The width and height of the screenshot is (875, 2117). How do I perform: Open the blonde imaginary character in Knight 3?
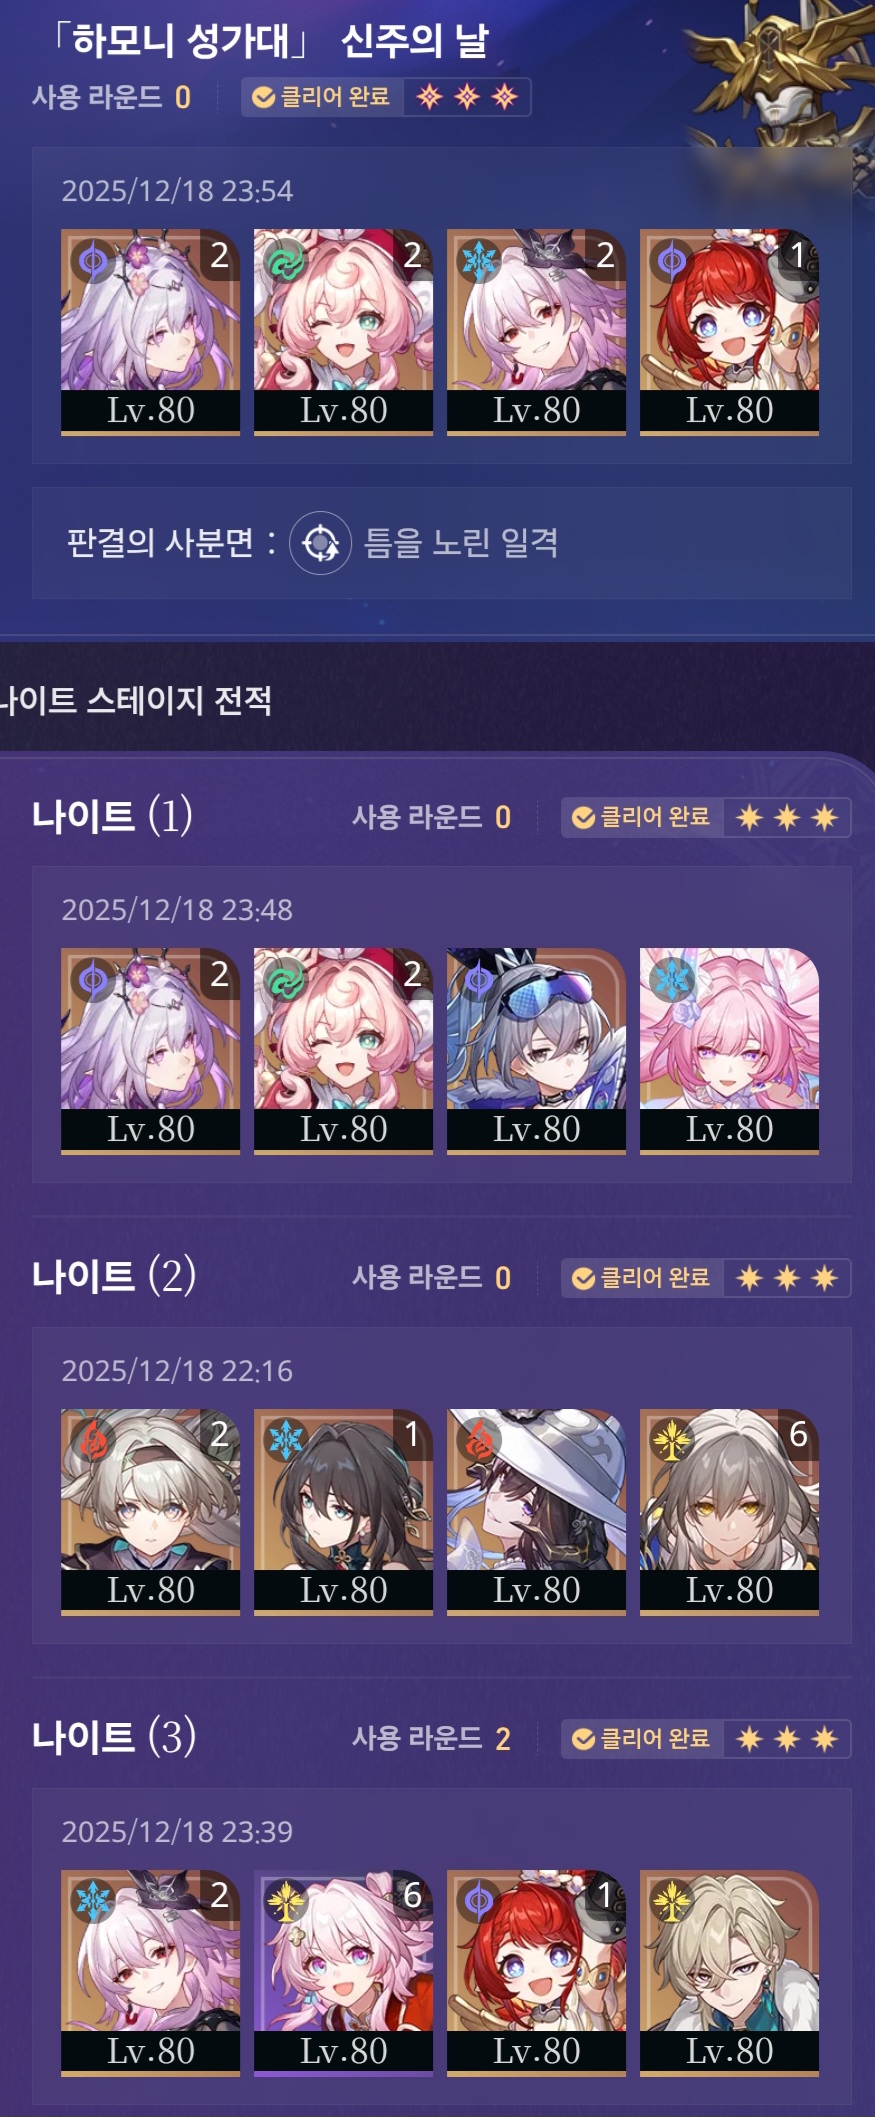coord(729,1973)
